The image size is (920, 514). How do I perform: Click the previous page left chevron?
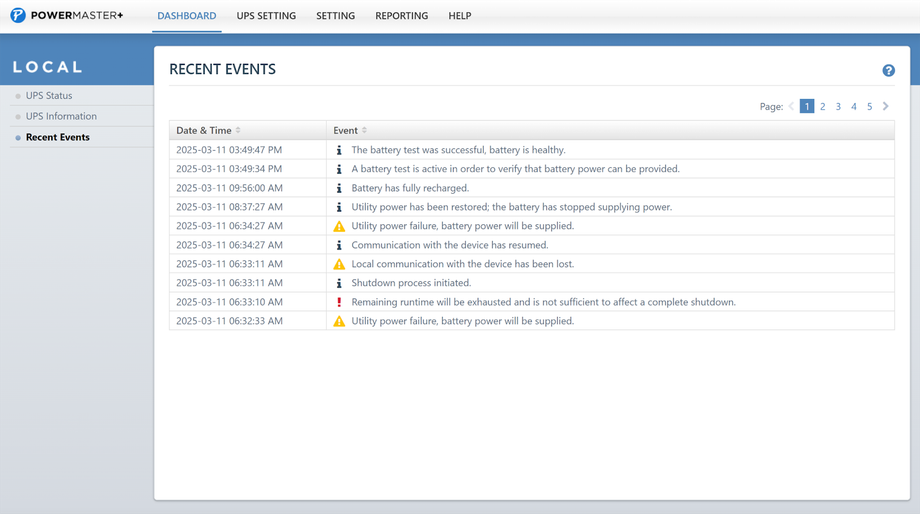pyautogui.click(x=791, y=106)
